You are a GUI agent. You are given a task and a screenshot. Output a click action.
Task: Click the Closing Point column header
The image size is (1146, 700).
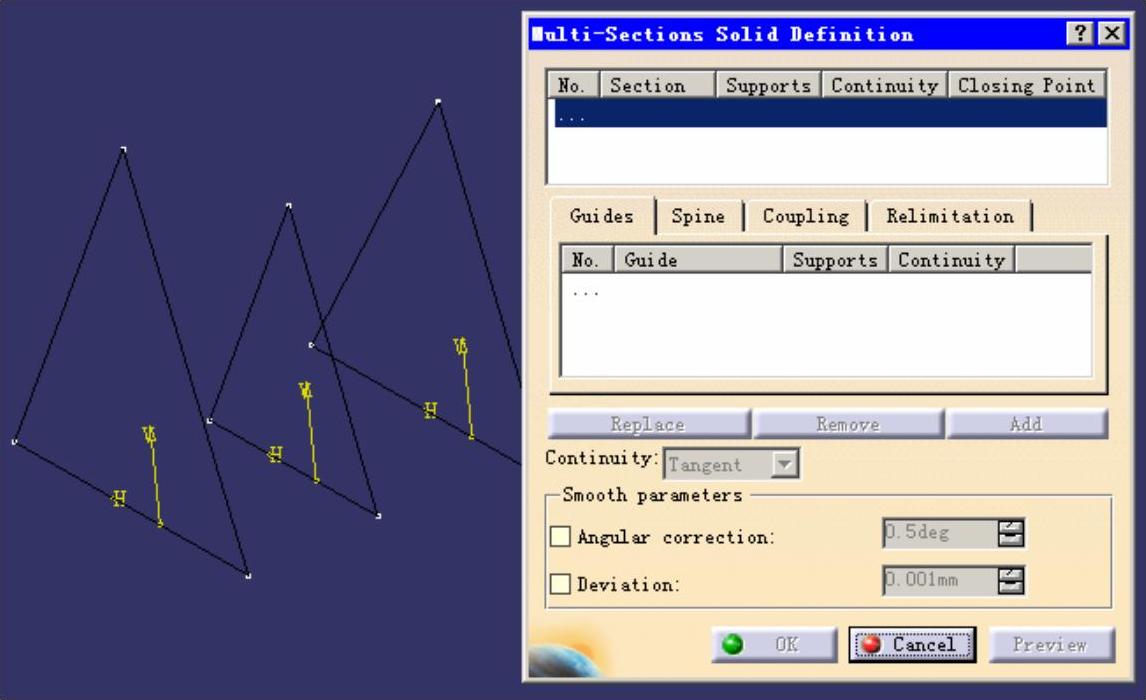point(1027,85)
